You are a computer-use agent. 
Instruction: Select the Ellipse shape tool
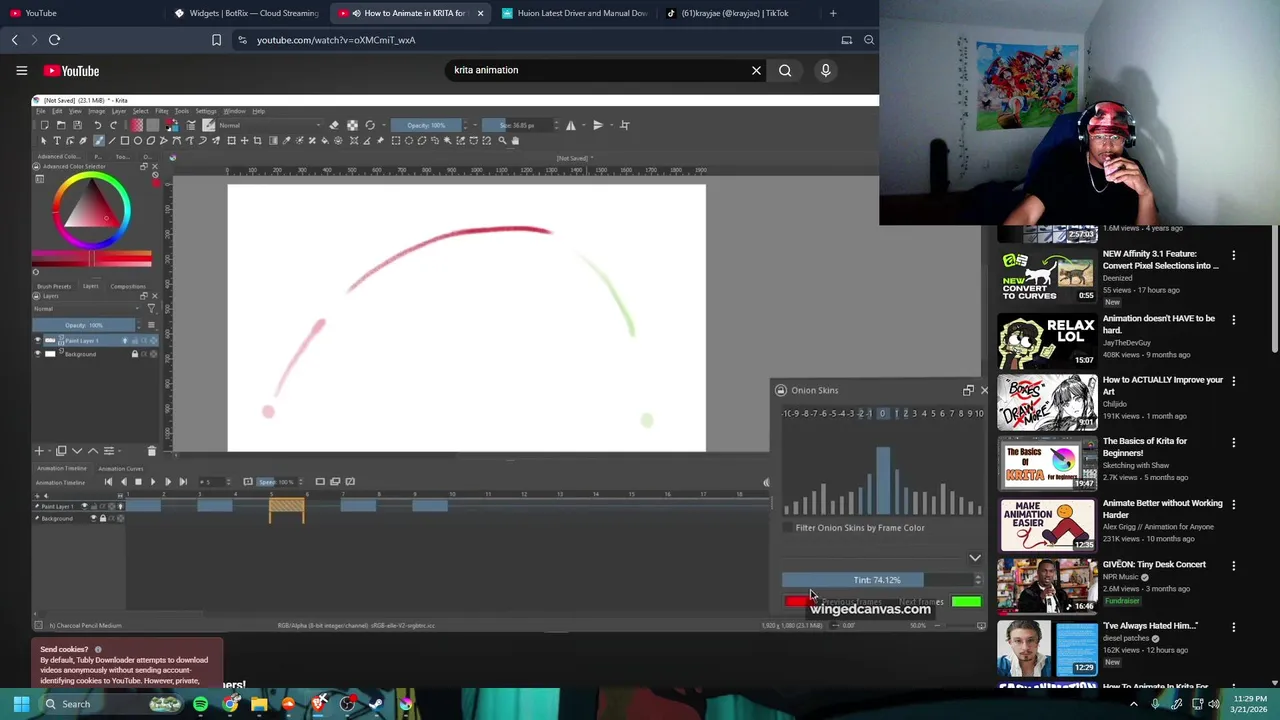(138, 141)
